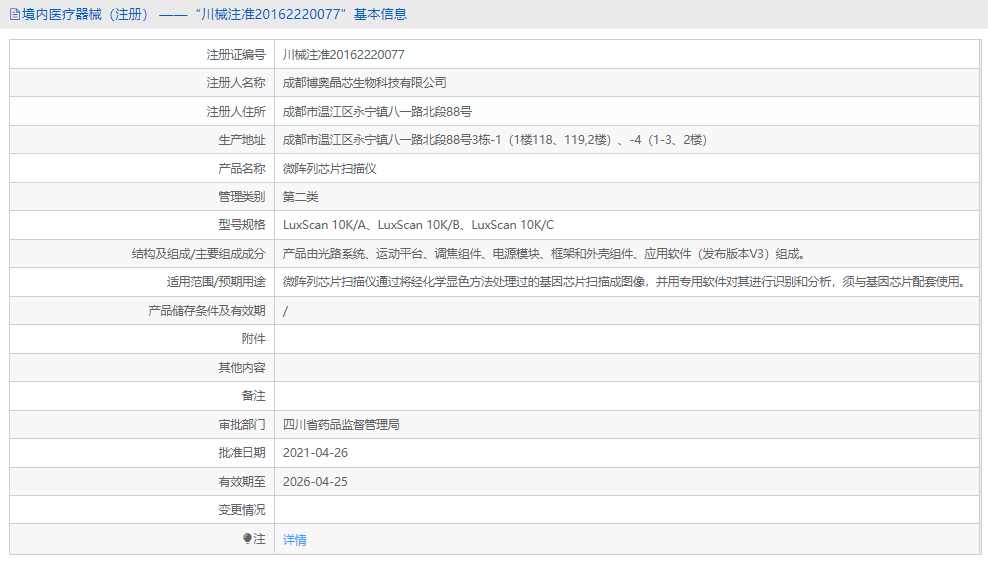Click the 产品名称 label
Image resolution: width=988 pixels, height=561 pixels.
click(x=242, y=169)
